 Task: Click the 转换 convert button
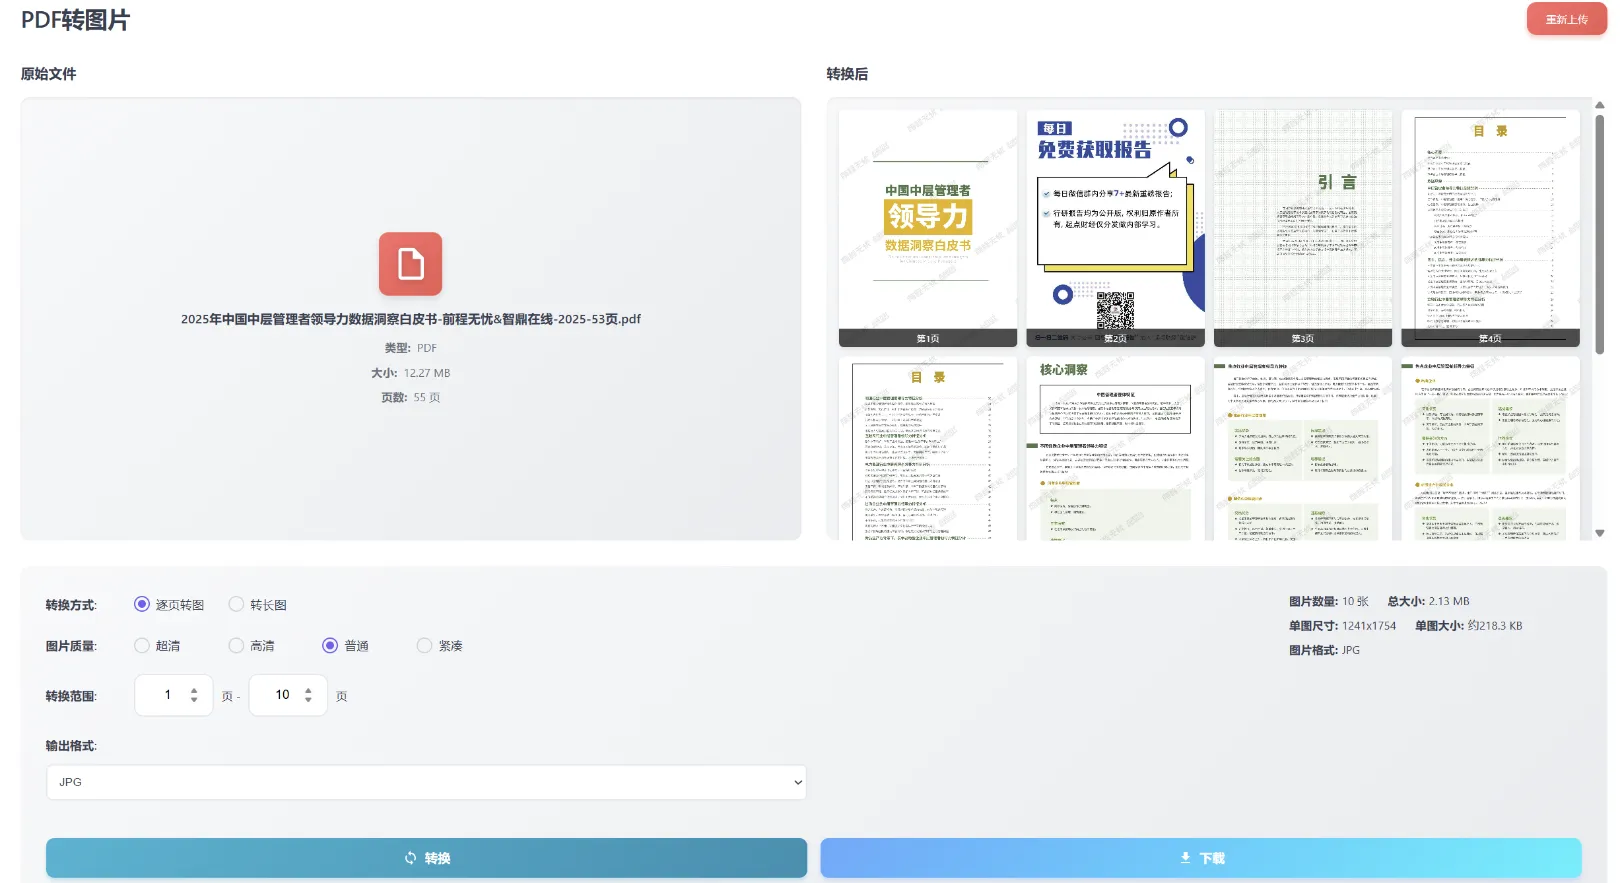[426, 858]
